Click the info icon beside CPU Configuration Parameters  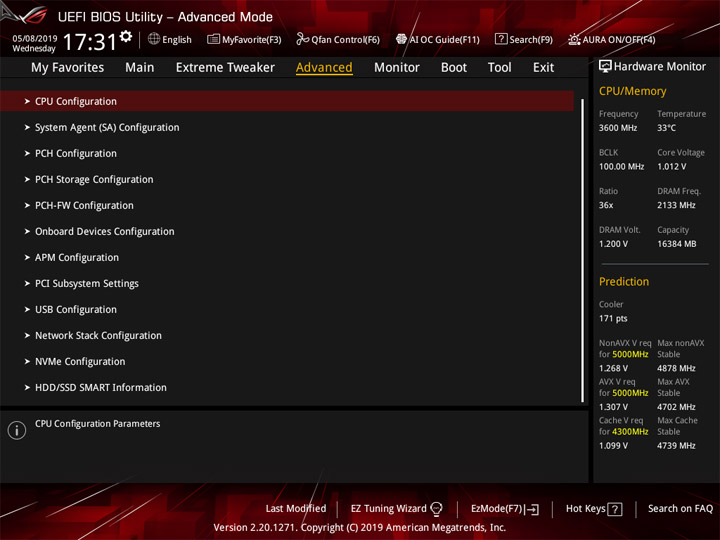(17, 430)
